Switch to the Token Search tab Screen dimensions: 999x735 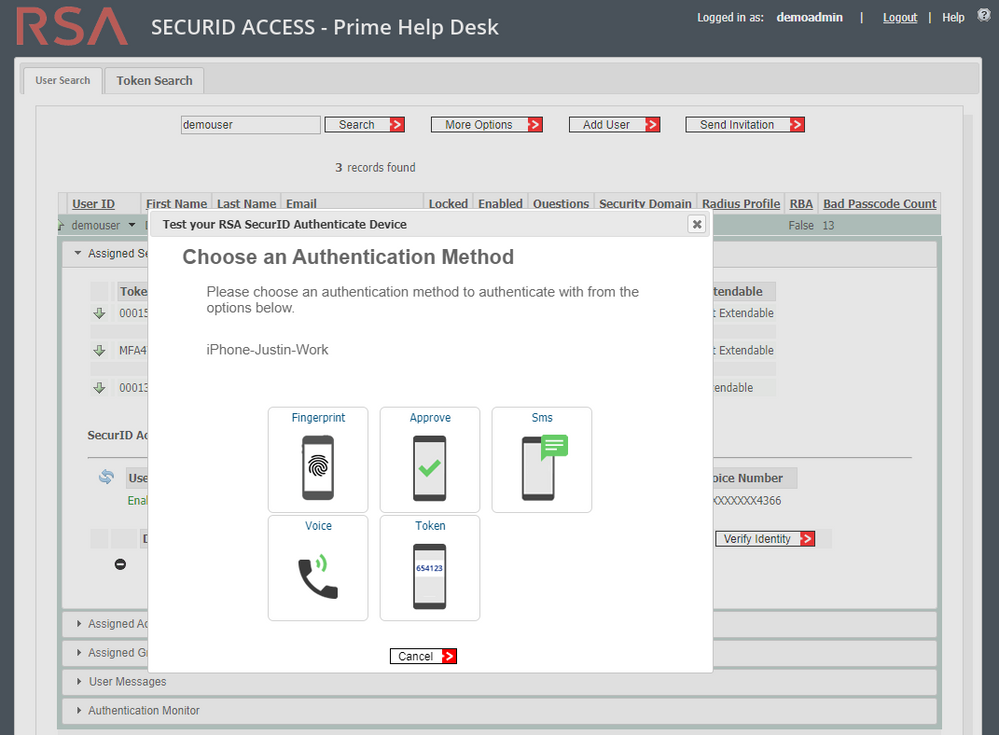pyautogui.click(x=153, y=80)
